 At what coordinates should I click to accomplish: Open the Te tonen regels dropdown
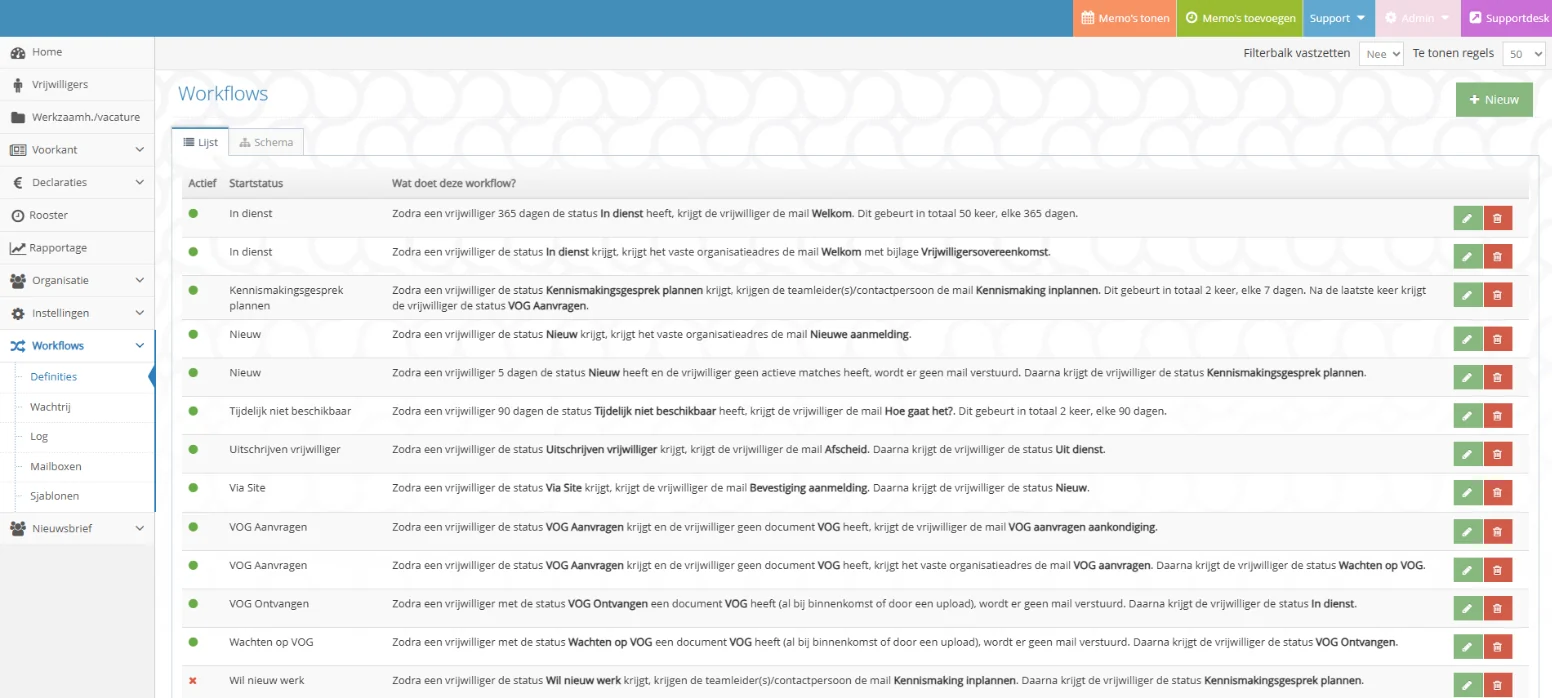point(1525,54)
